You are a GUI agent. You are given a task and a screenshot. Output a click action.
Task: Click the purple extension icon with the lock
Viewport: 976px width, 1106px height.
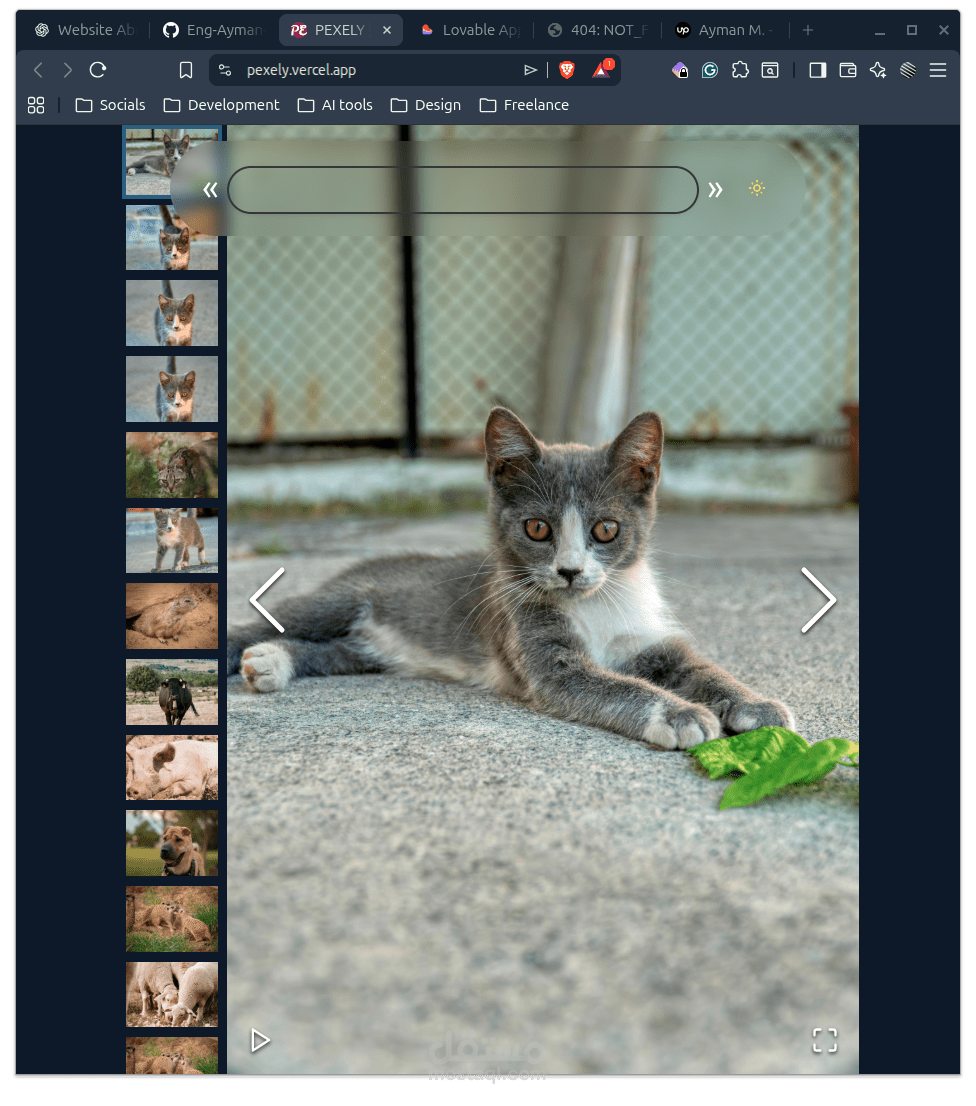pyautogui.click(x=680, y=70)
